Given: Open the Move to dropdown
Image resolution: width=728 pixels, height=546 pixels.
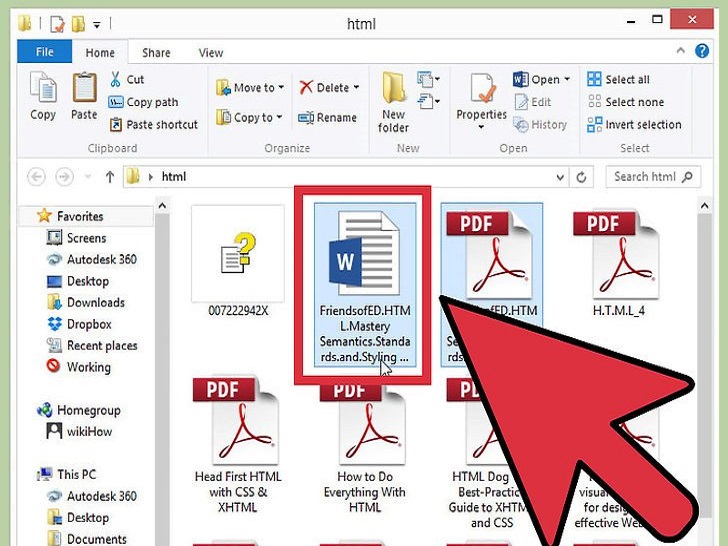Looking at the screenshot, I should (250, 88).
